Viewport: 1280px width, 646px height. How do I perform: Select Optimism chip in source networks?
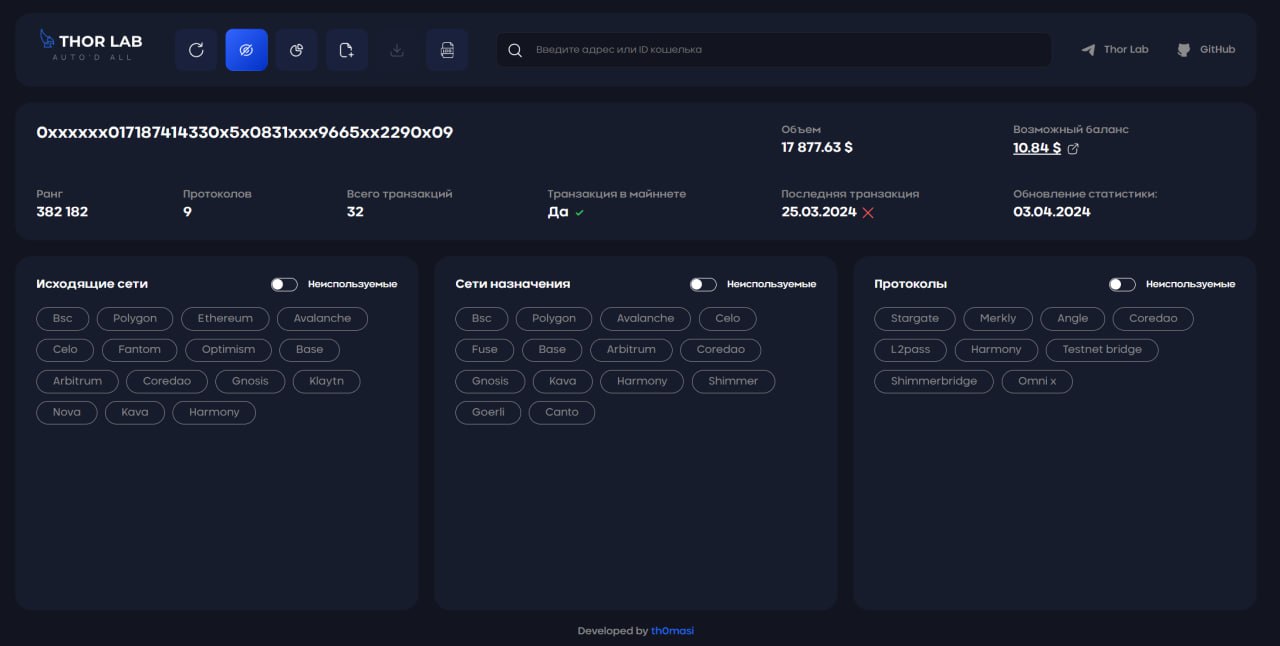(x=228, y=350)
